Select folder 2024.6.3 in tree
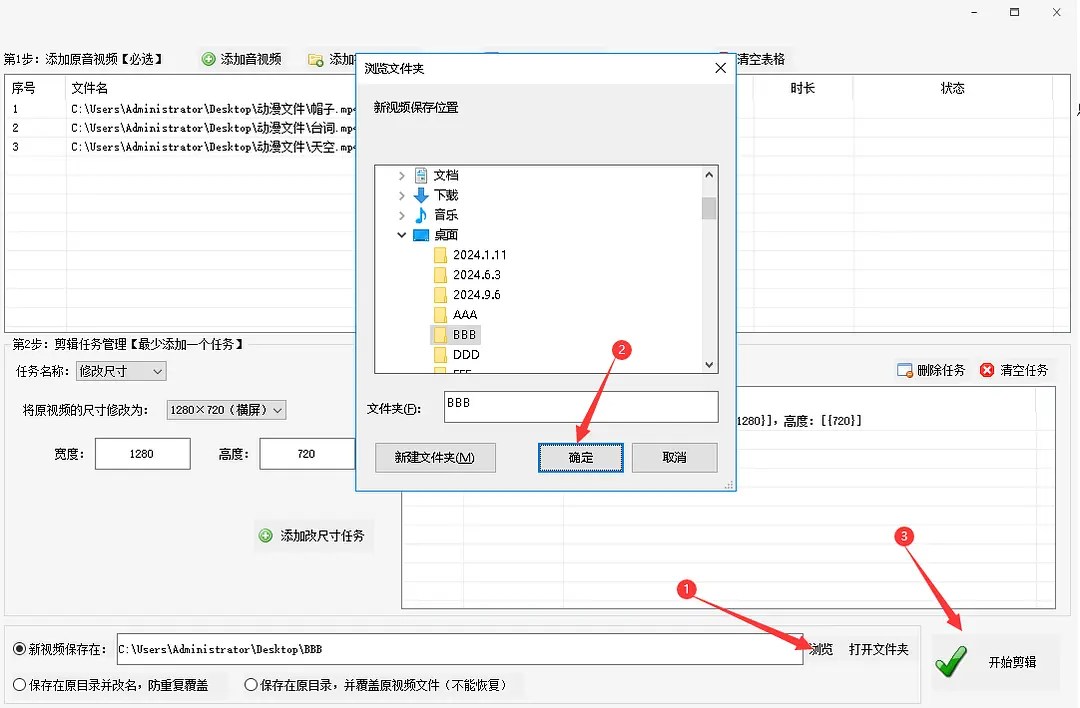The width and height of the screenshot is (1080, 708). pos(477,275)
